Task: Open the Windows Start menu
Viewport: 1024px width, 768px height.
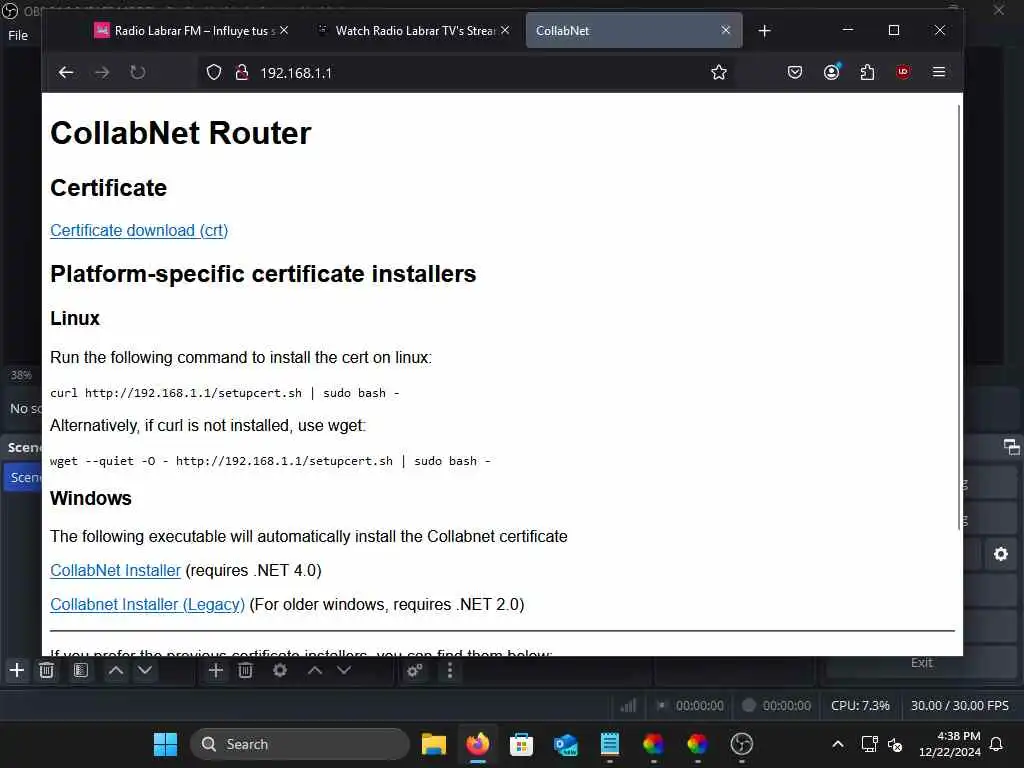Action: 165,744
